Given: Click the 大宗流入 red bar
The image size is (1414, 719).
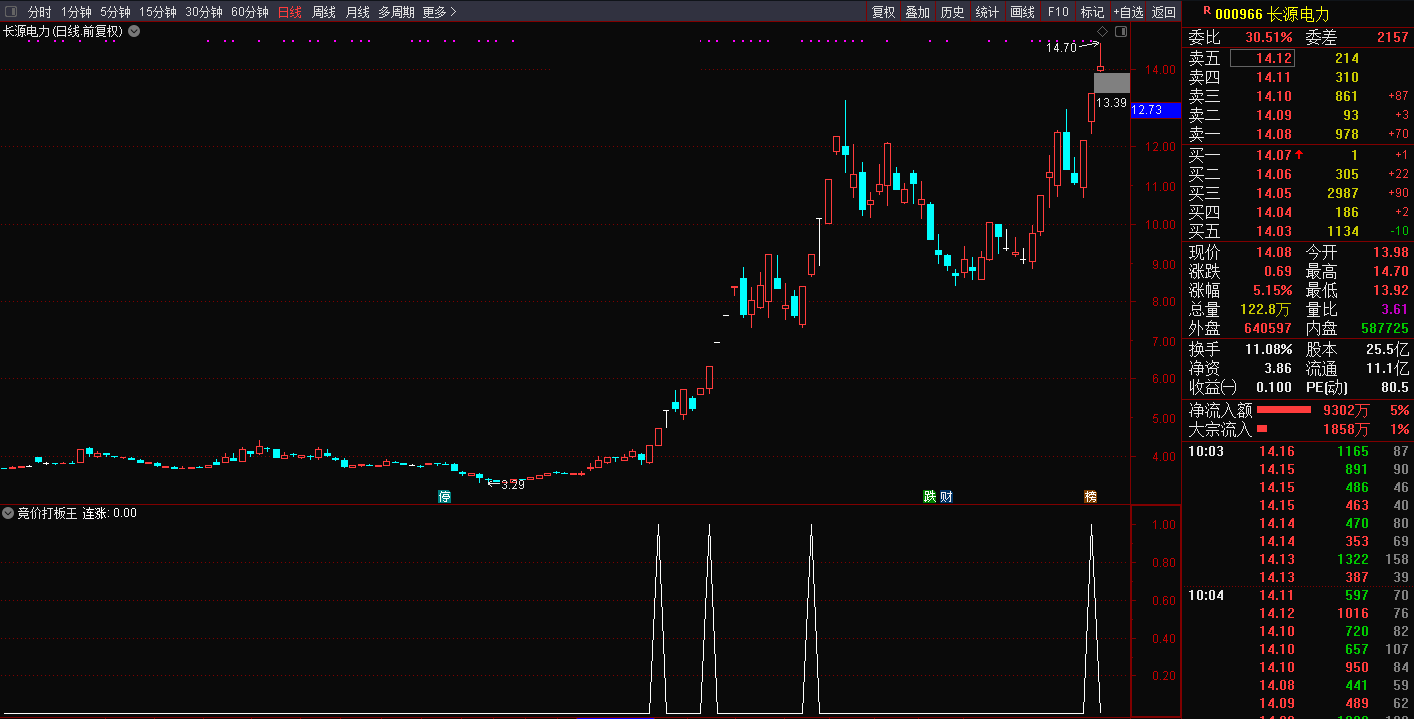Looking at the screenshot, I should click(x=1262, y=429).
